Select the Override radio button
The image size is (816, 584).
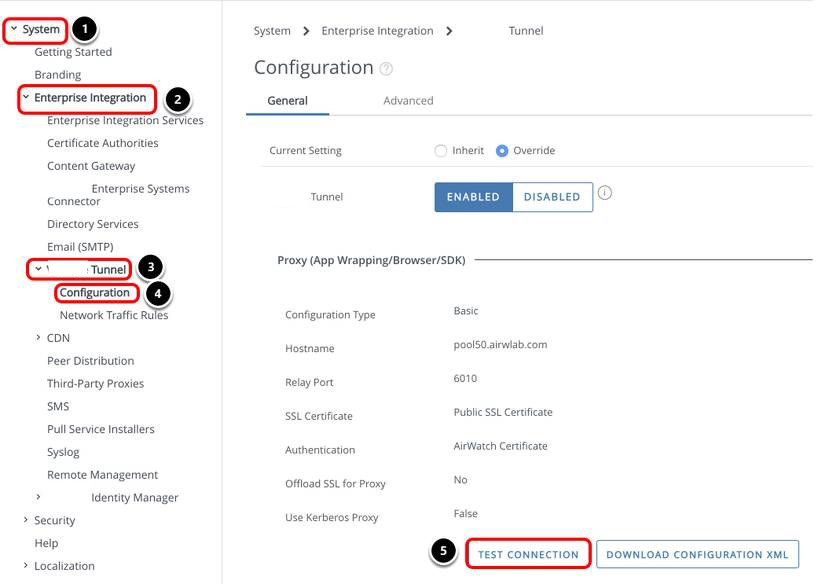coord(502,151)
